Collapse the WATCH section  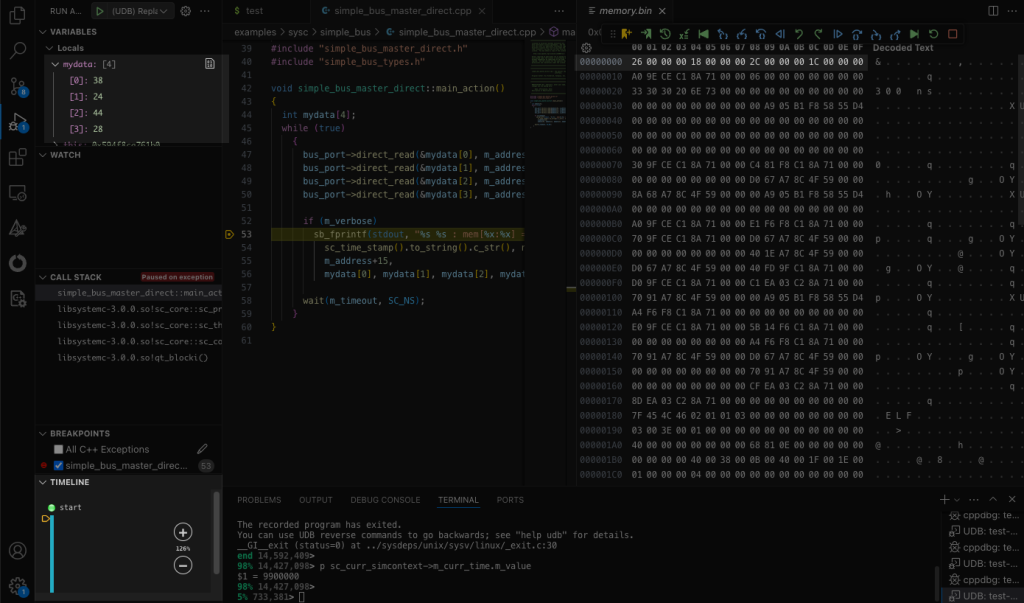click(x=43, y=155)
